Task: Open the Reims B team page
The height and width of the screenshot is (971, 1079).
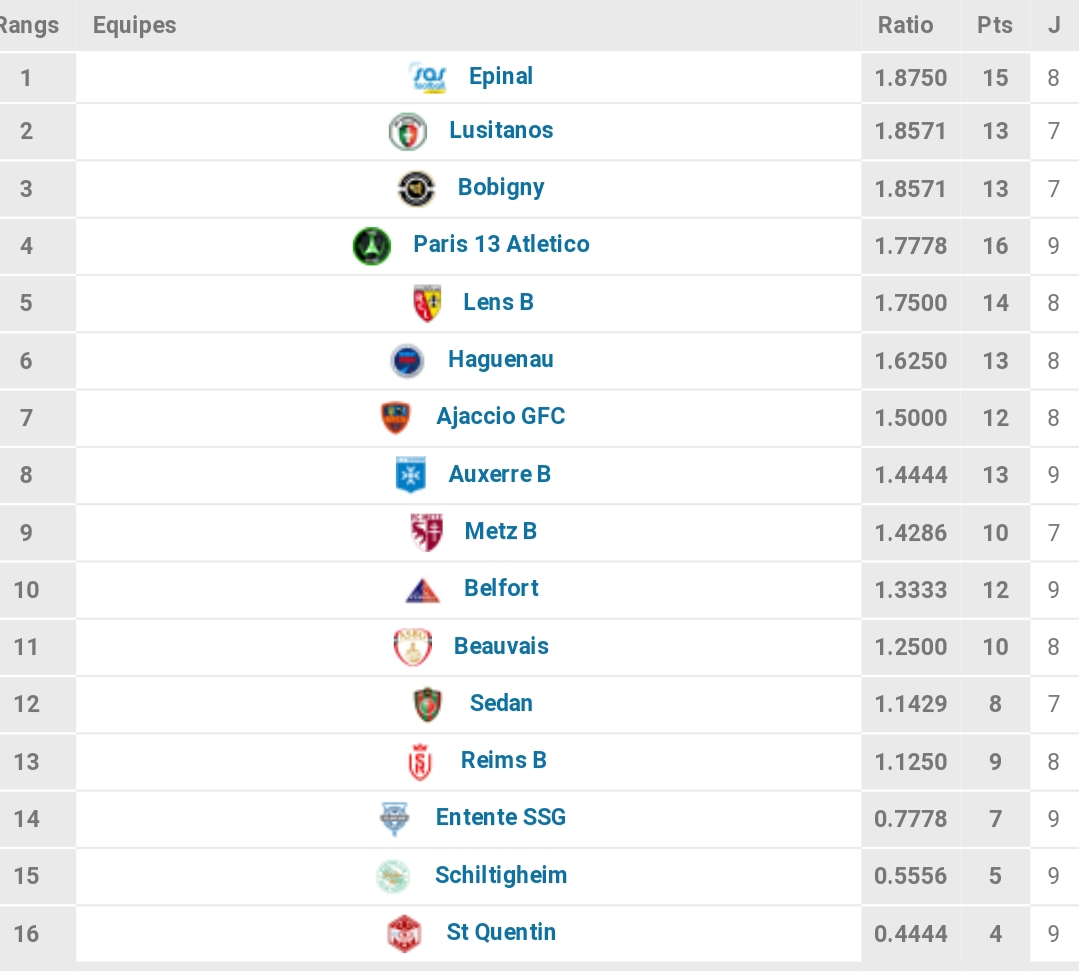Action: click(x=504, y=760)
